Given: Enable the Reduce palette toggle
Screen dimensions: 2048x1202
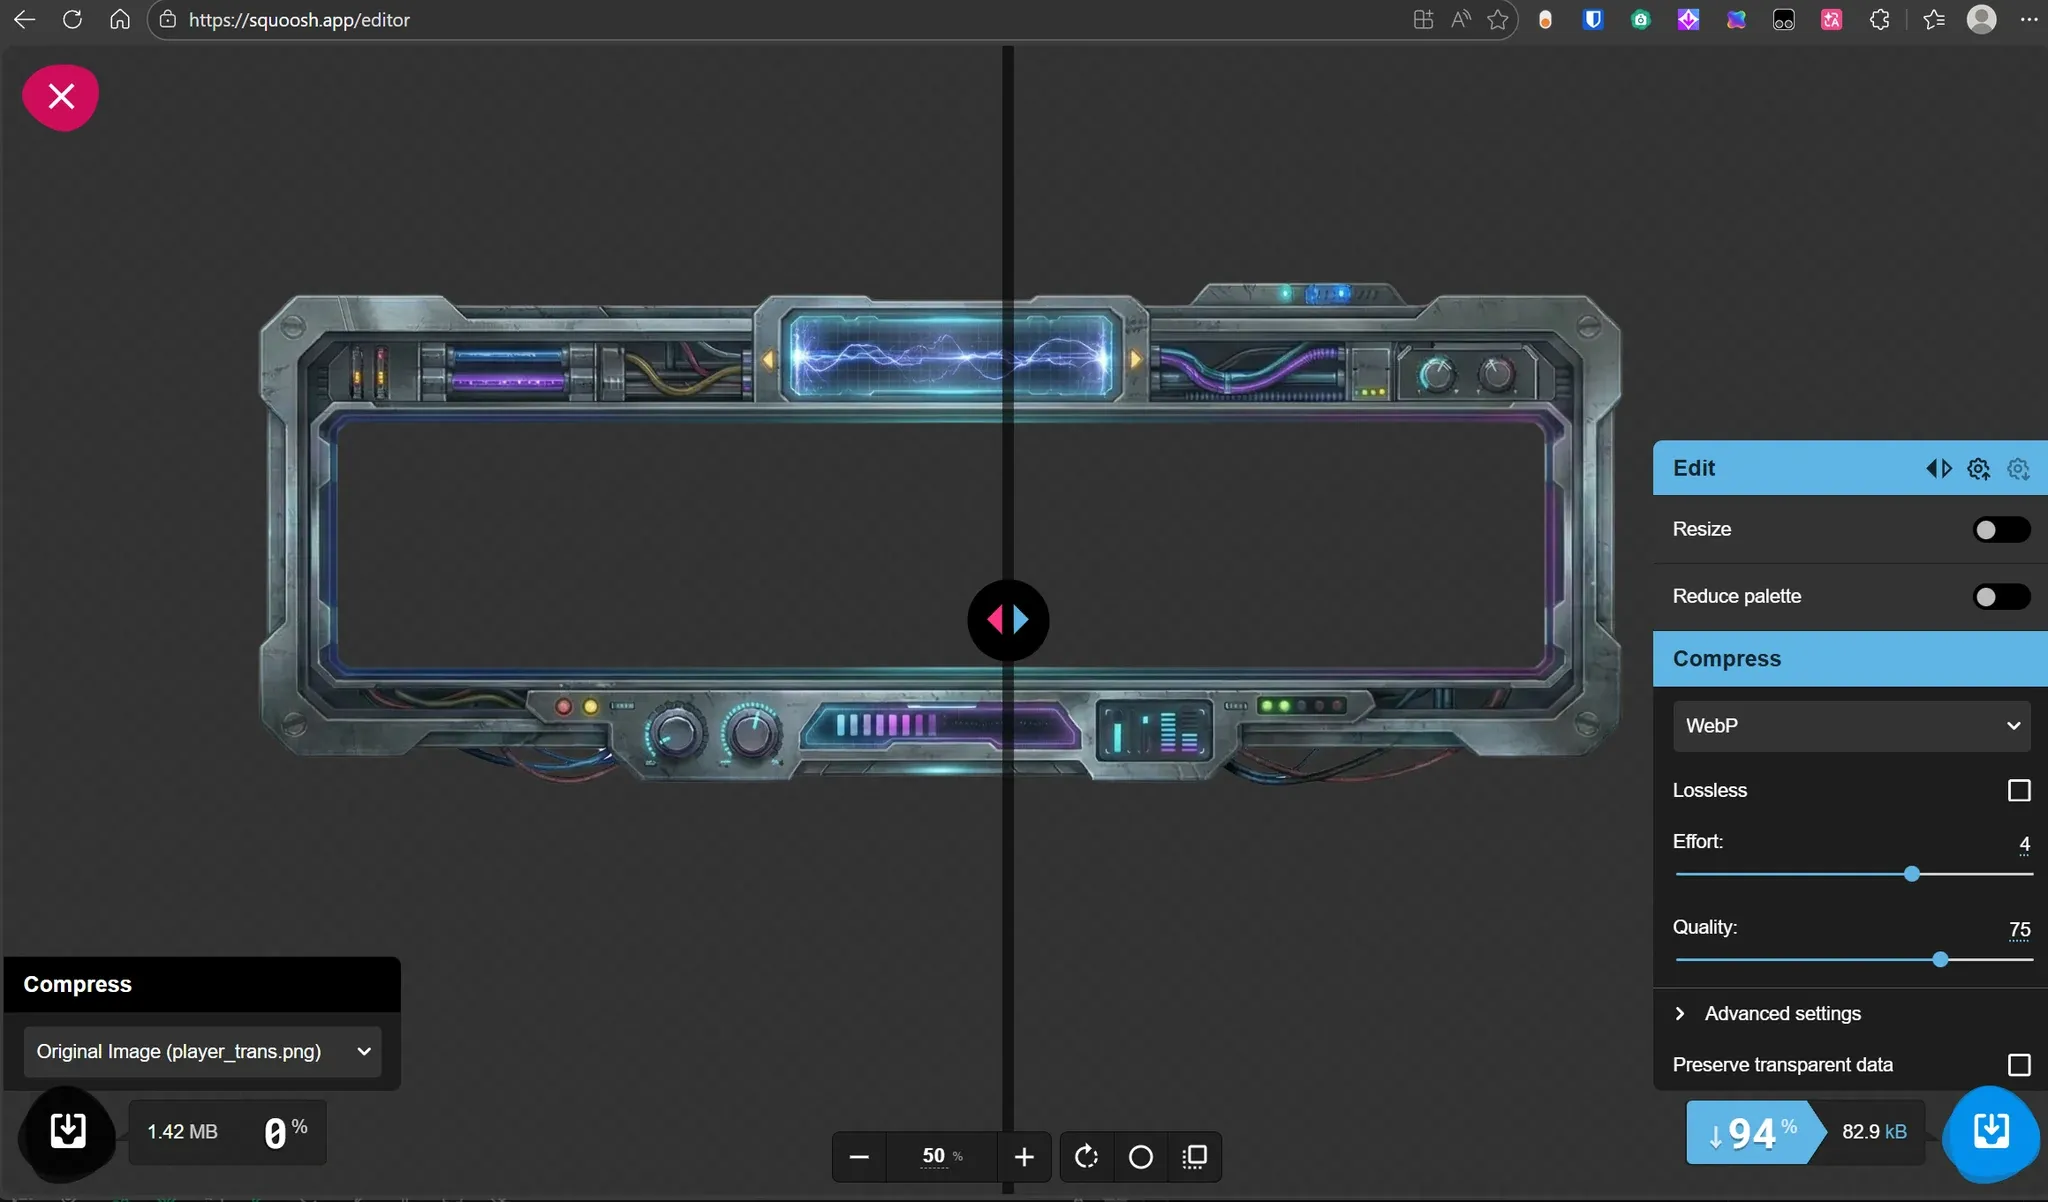Looking at the screenshot, I should pos(2001,597).
